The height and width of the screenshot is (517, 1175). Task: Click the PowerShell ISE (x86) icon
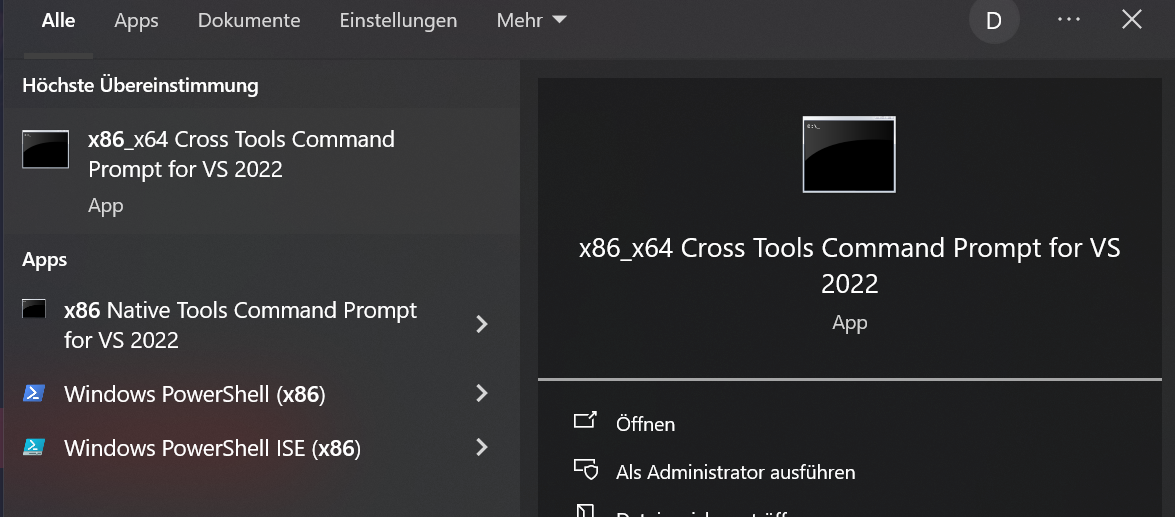pos(34,447)
